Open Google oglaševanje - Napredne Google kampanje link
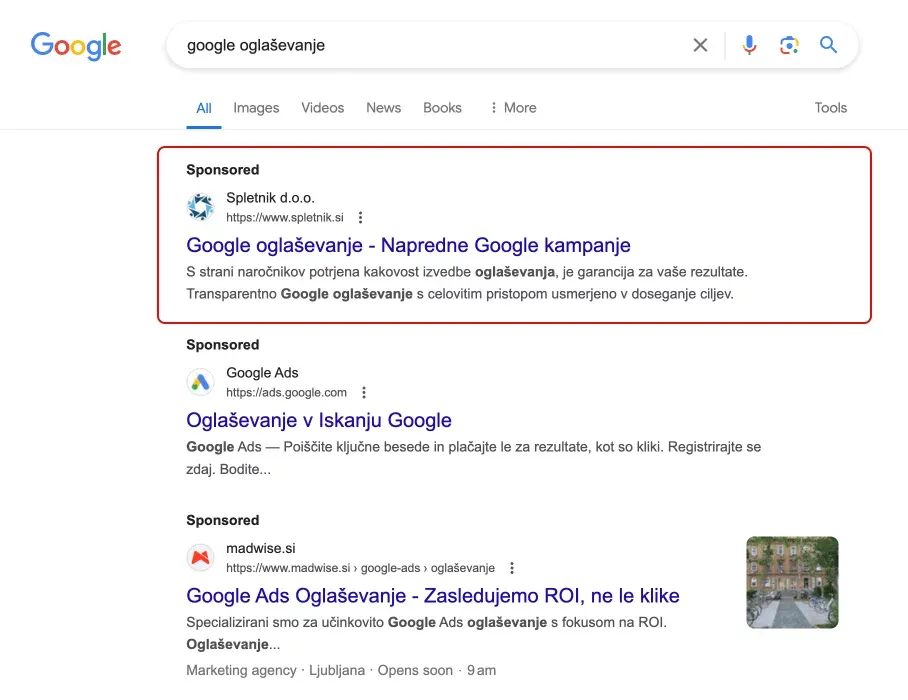This screenshot has height=700, width=908. pos(408,245)
